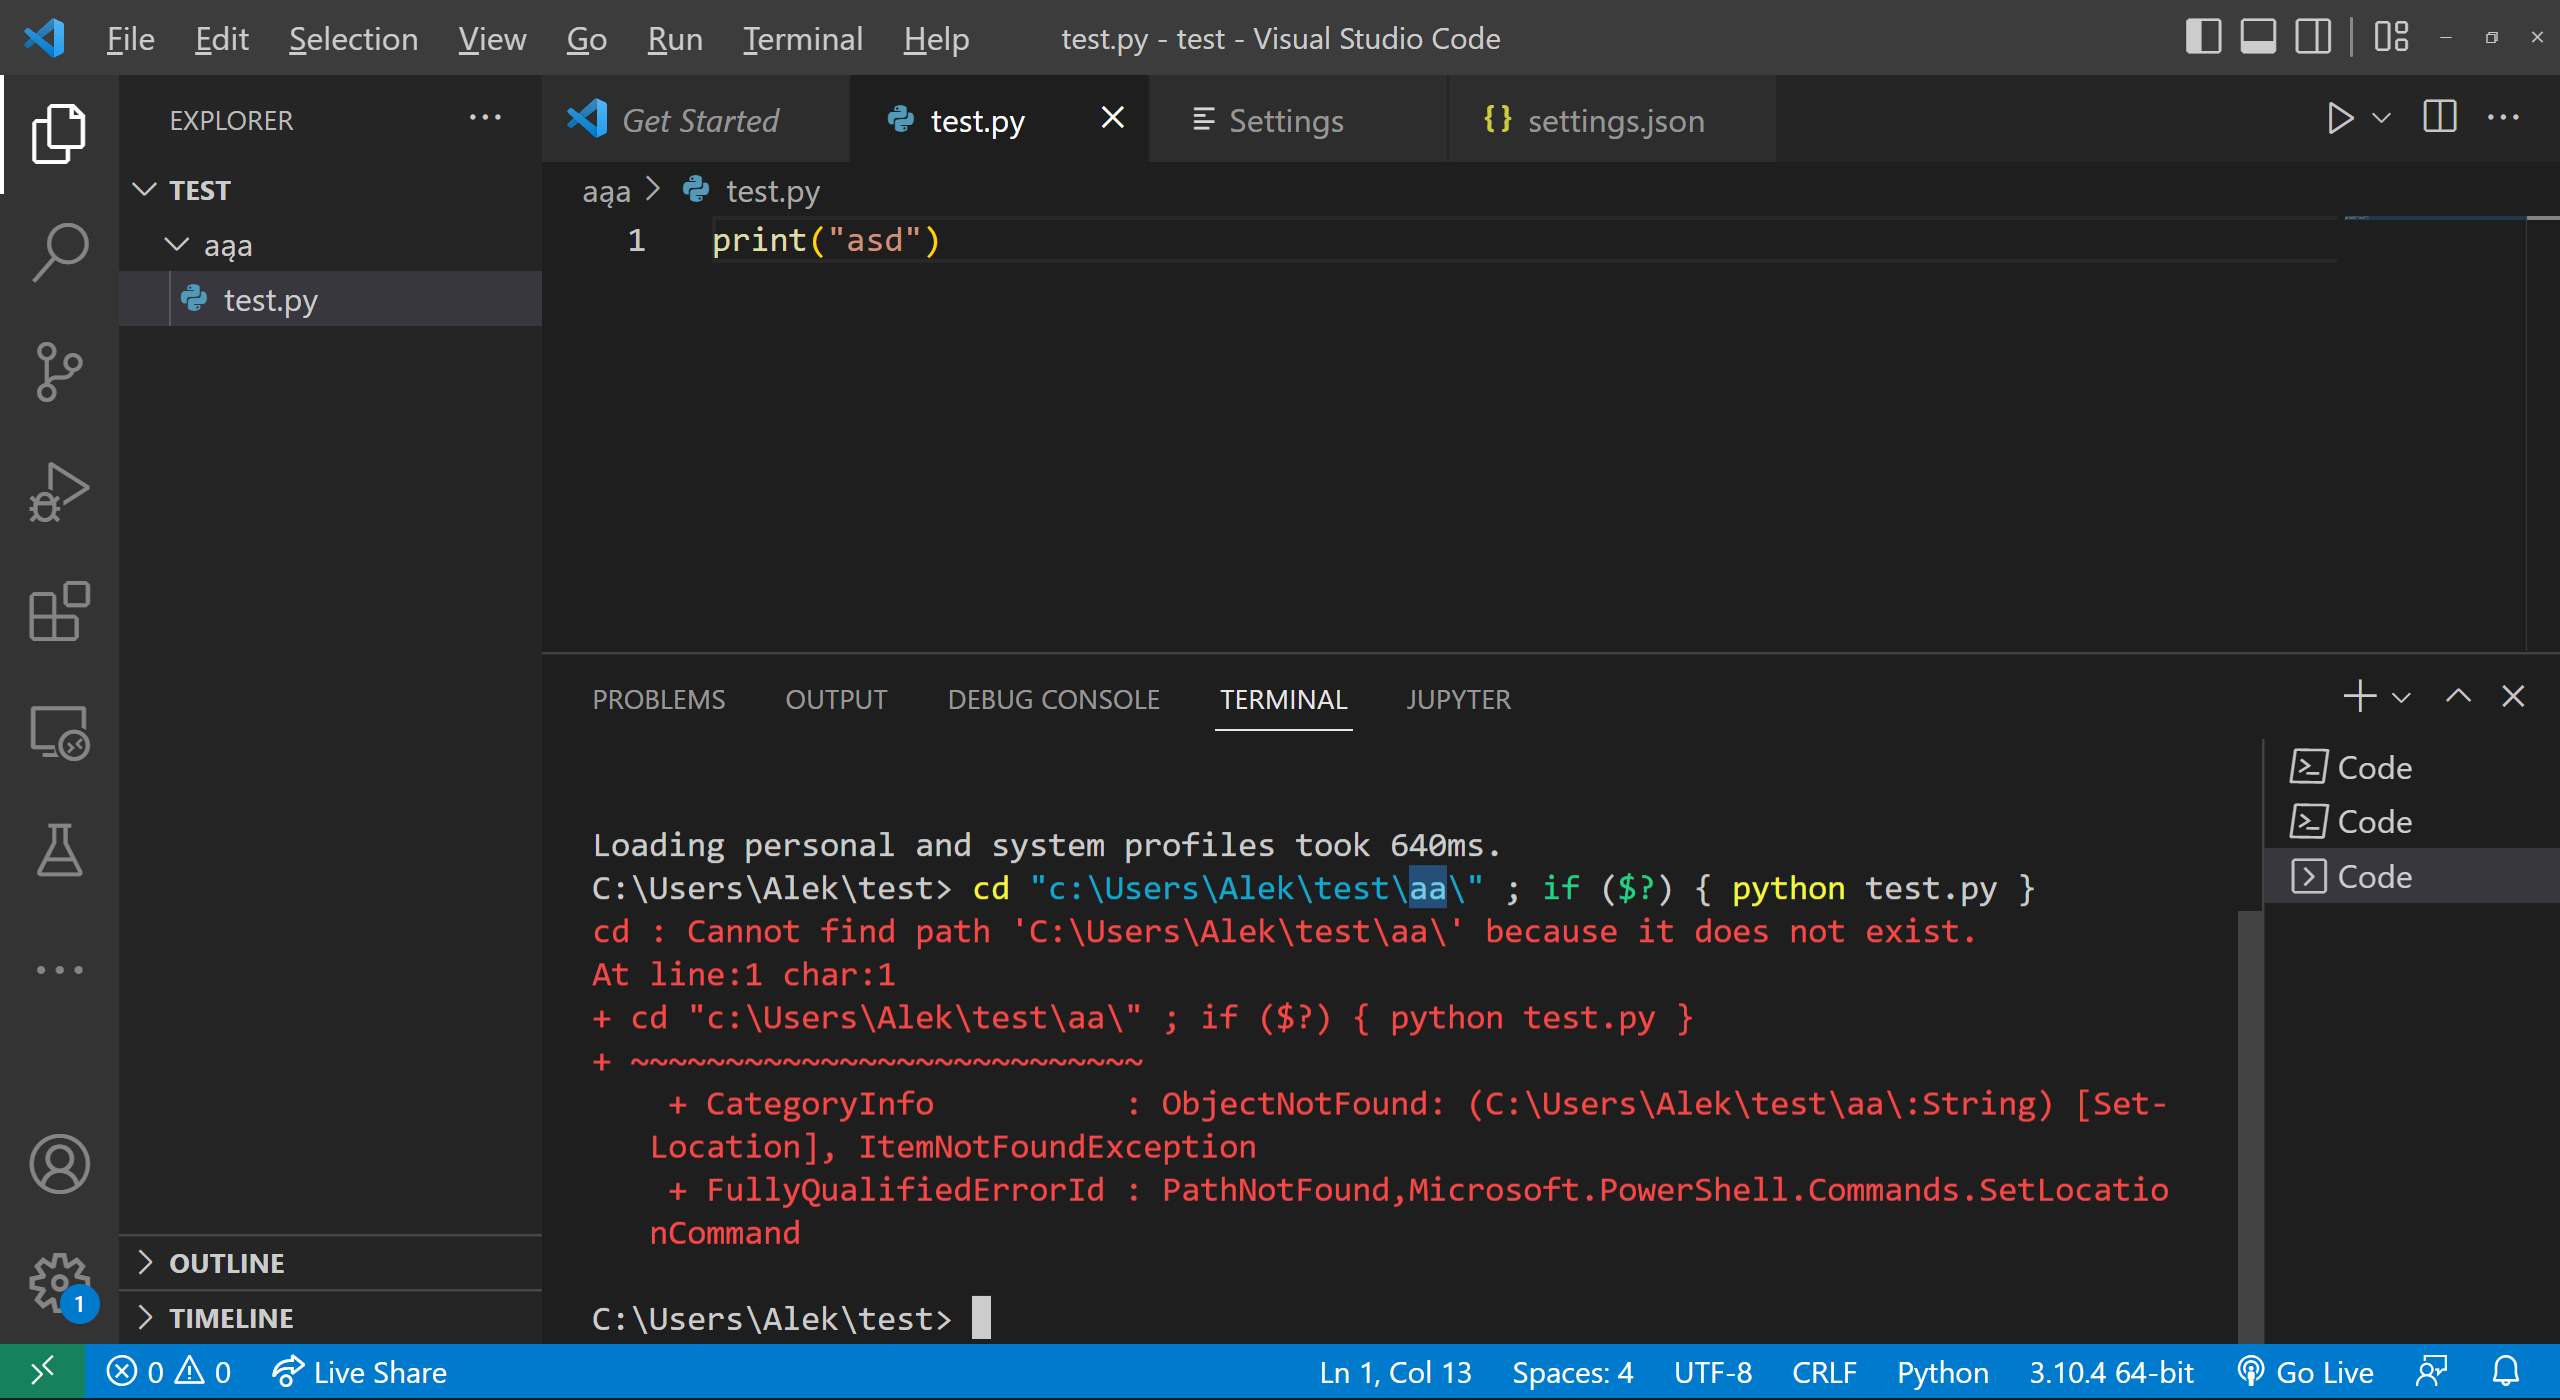The image size is (2560, 1400).
Task: Close the terminal panel
Action: pyautogui.click(x=2513, y=696)
